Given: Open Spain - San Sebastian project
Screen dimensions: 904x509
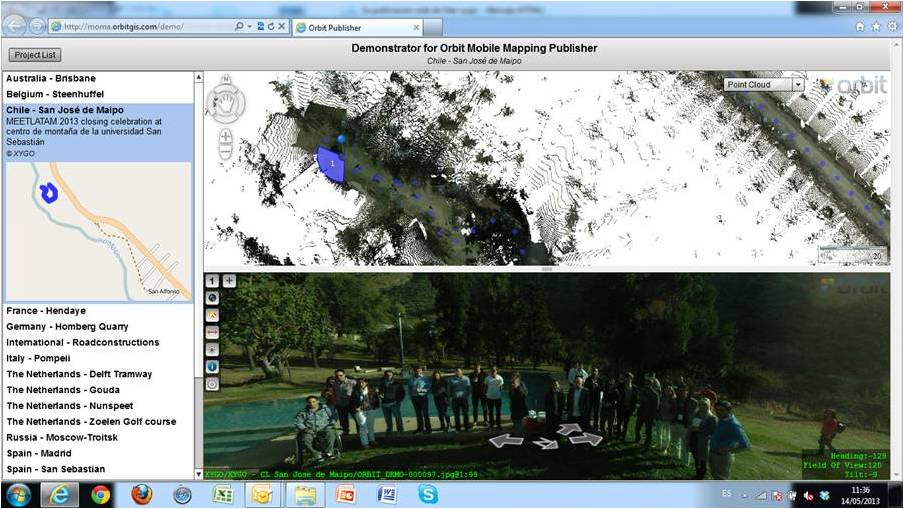Looking at the screenshot, I should 55,469.
